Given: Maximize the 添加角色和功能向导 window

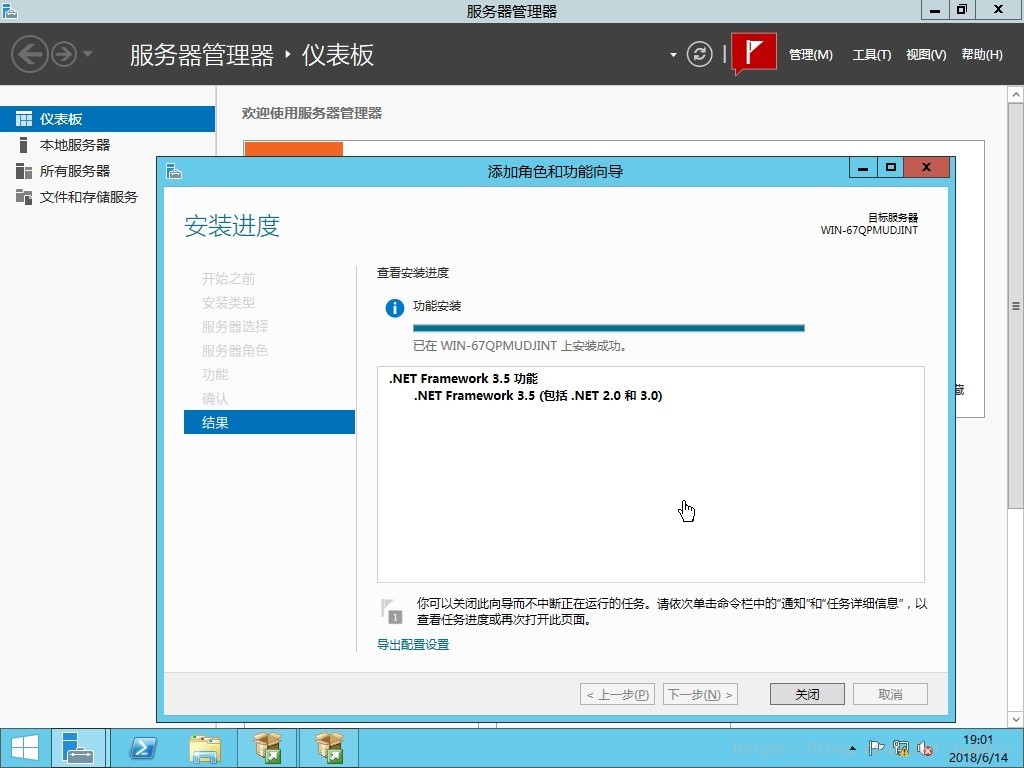Looking at the screenshot, I should (x=891, y=168).
